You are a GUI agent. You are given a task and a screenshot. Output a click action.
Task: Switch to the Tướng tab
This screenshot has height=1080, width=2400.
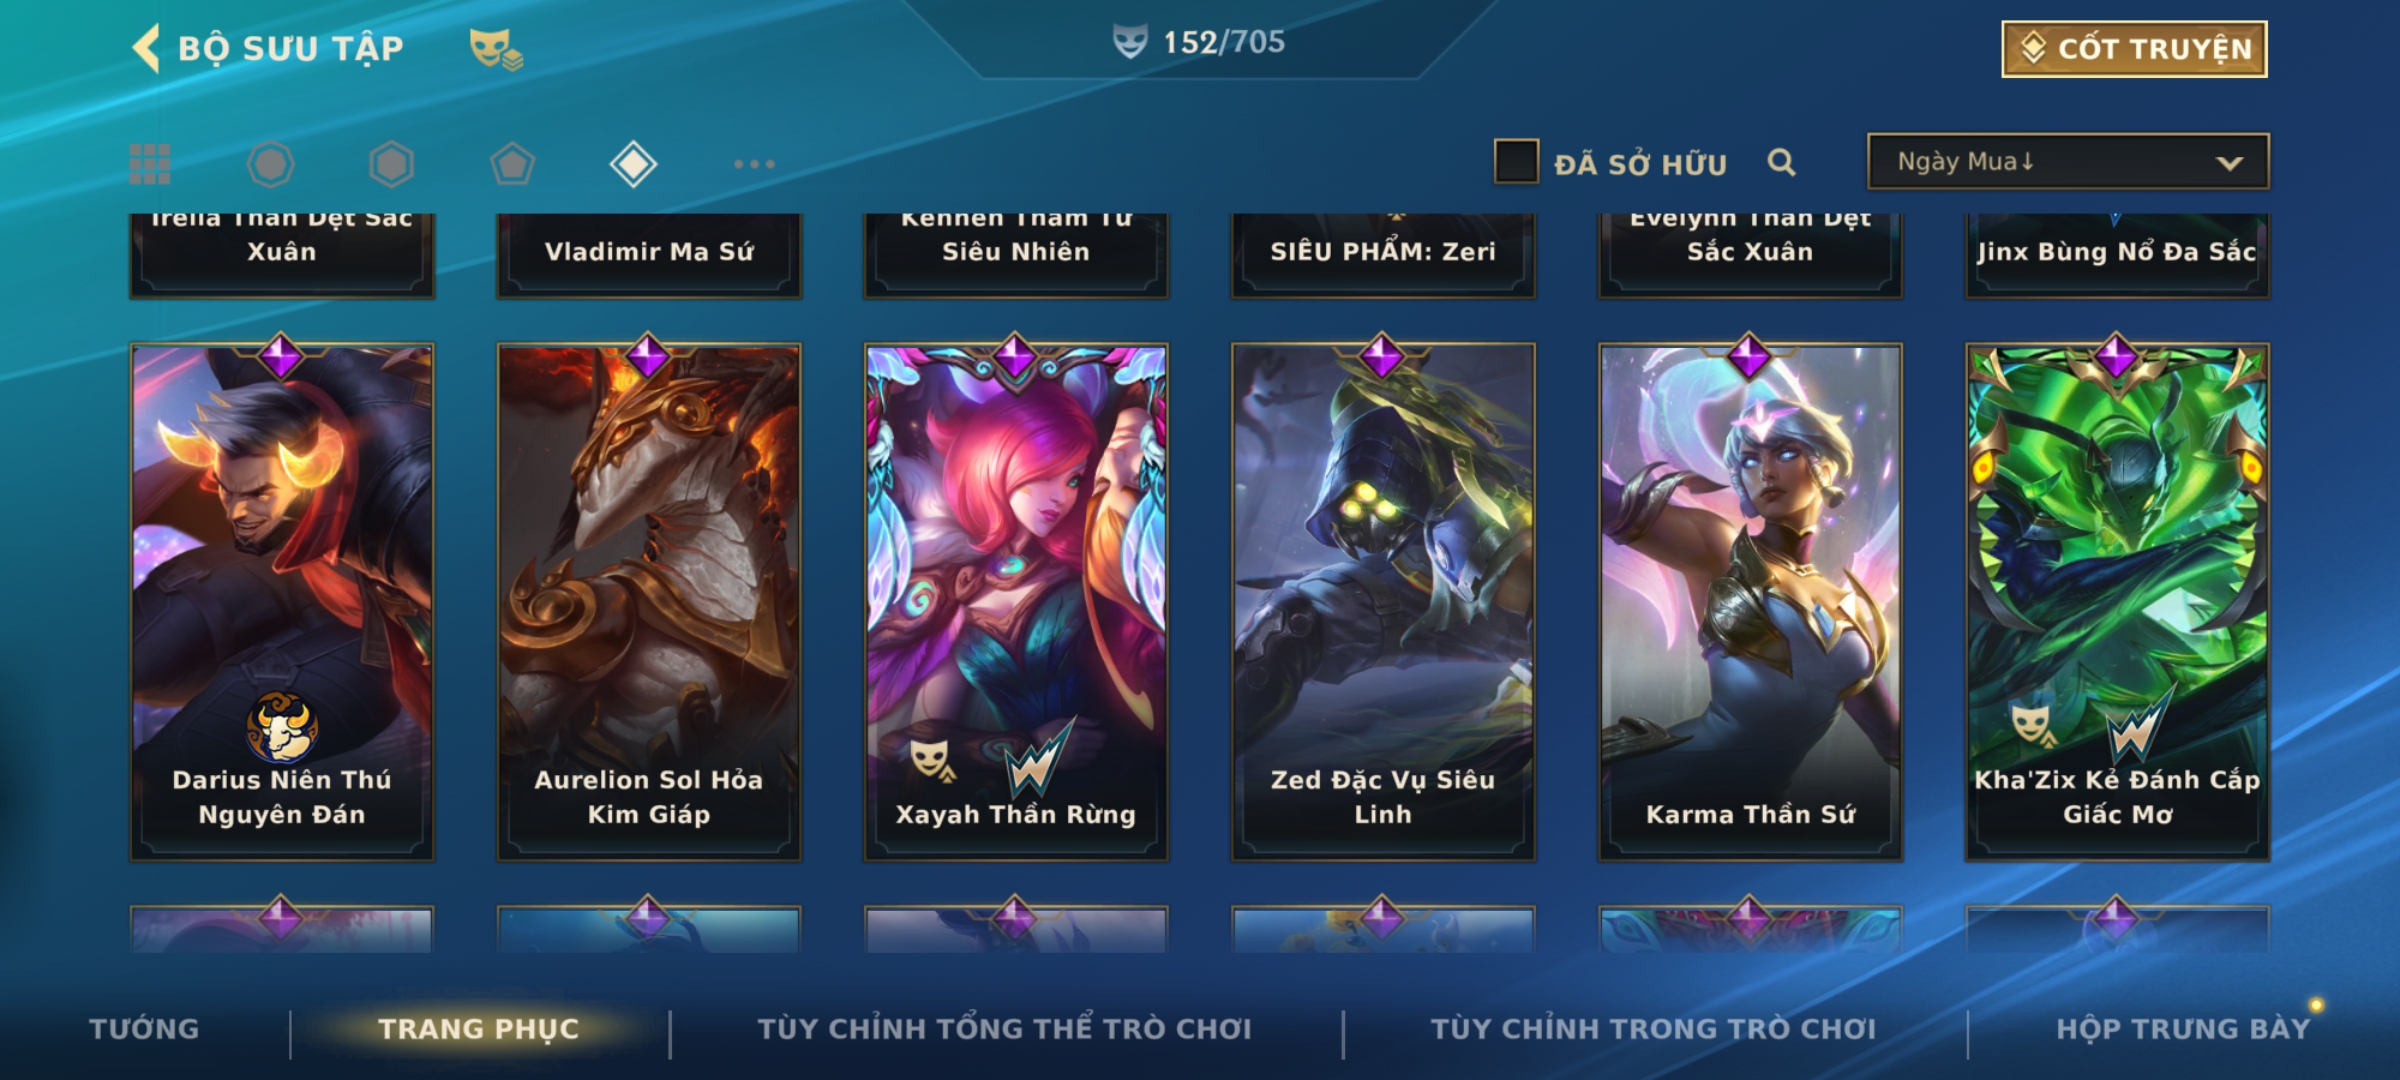tap(144, 1028)
